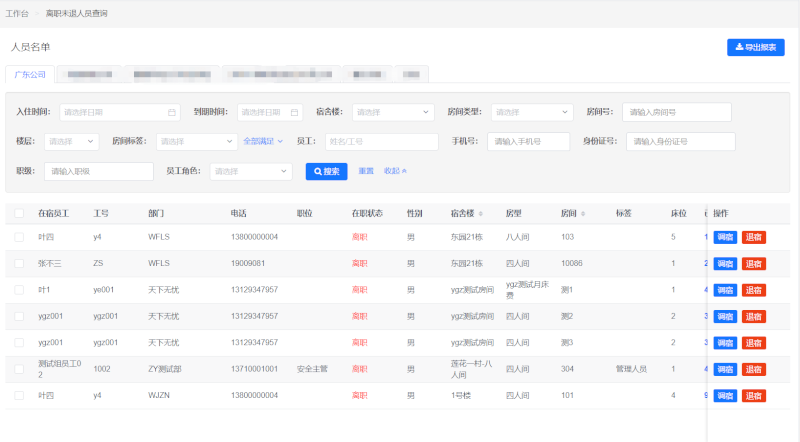This screenshot has height=442, width=800.
Task: Expand the 房间标签 dropdown
Action: pos(197,141)
